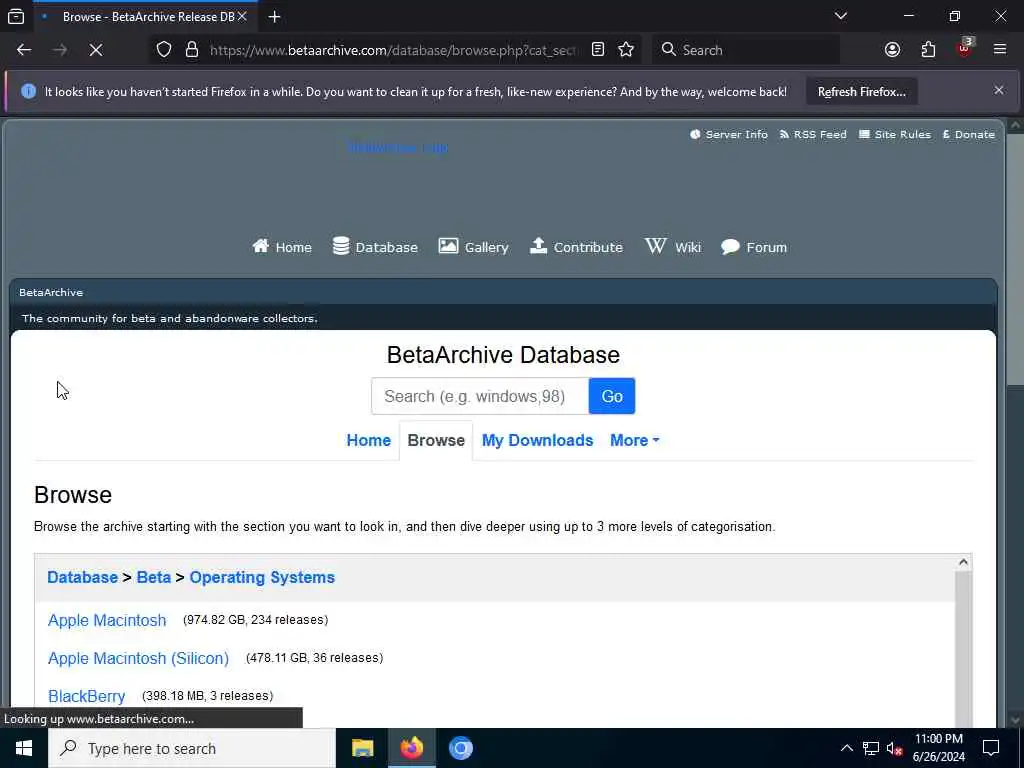Dismiss the Firefox refresh notification bar
The height and width of the screenshot is (768, 1024).
pyautogui.click(x=999, y=91)
